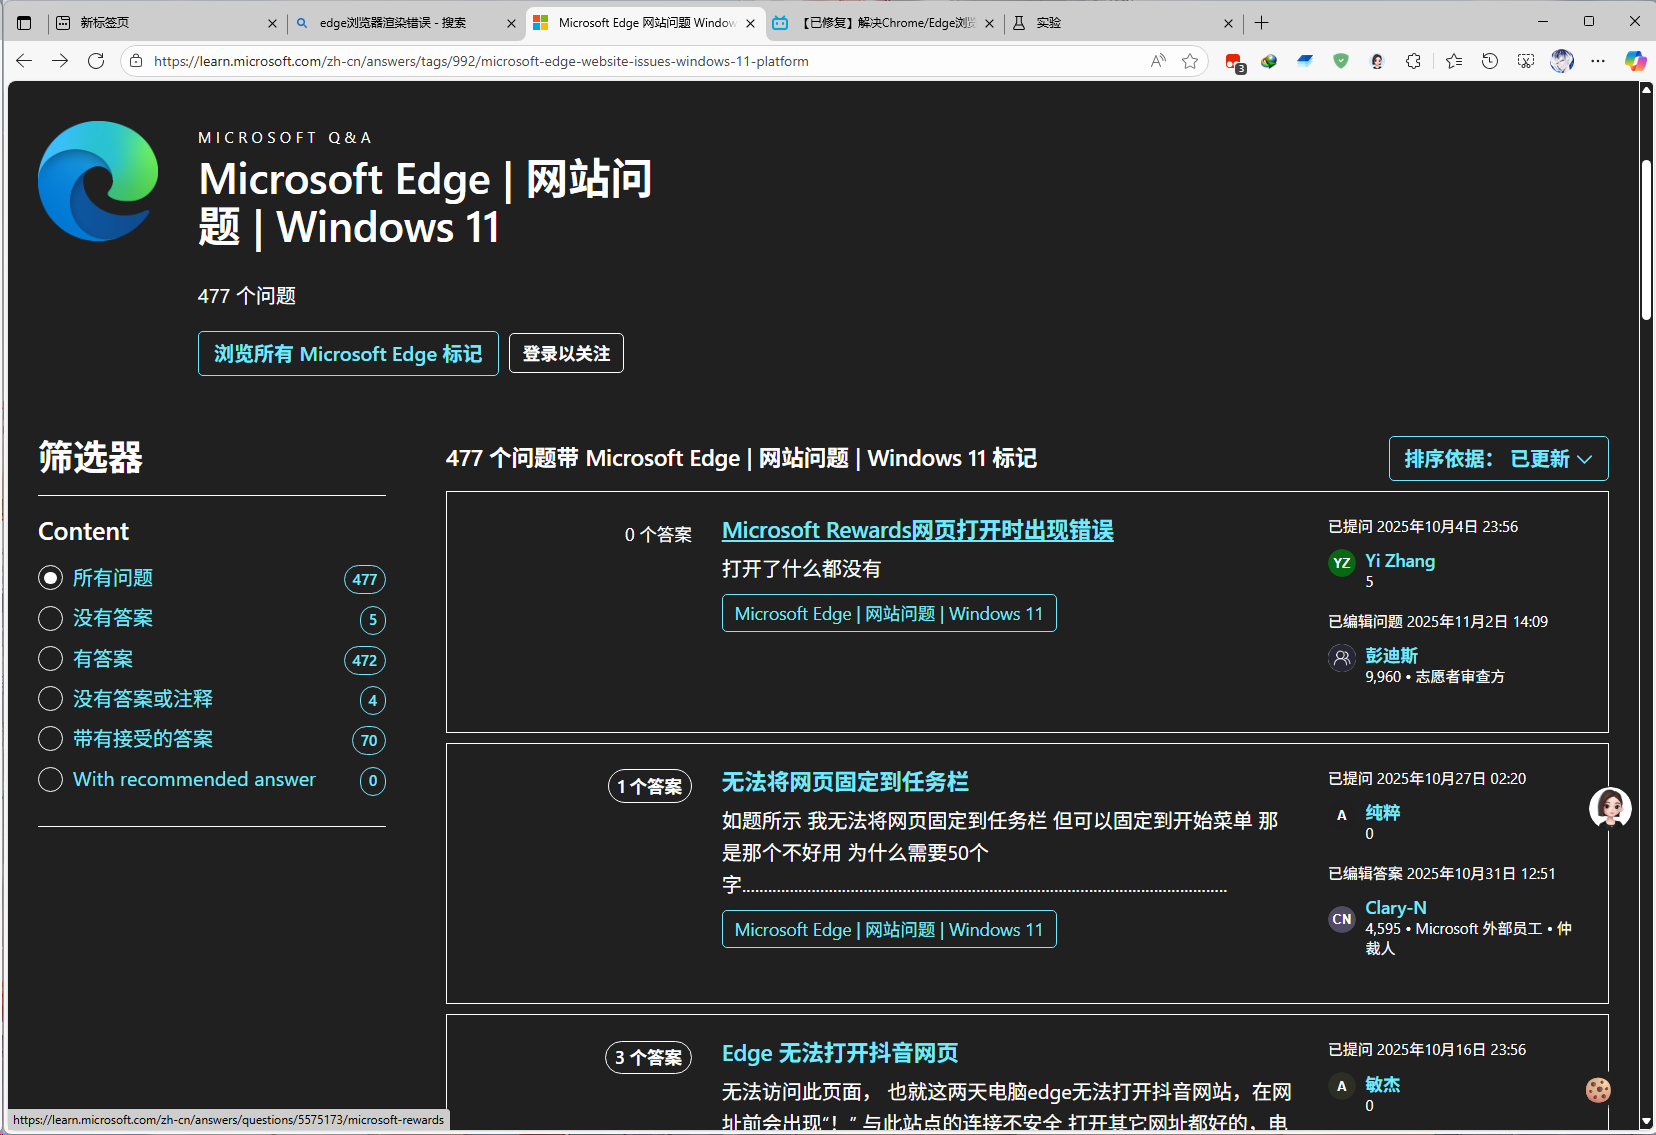Click the 1 个答案 badge

coord(650,787)
